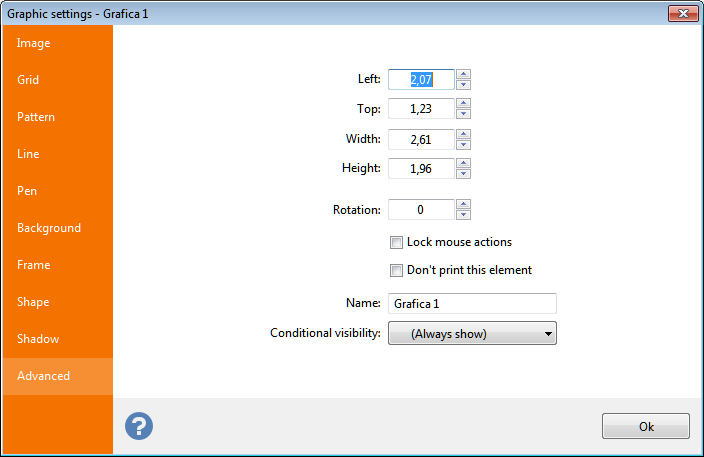704x457 pixels.
Task: Check Don't print this element
Action: (397, 270)
